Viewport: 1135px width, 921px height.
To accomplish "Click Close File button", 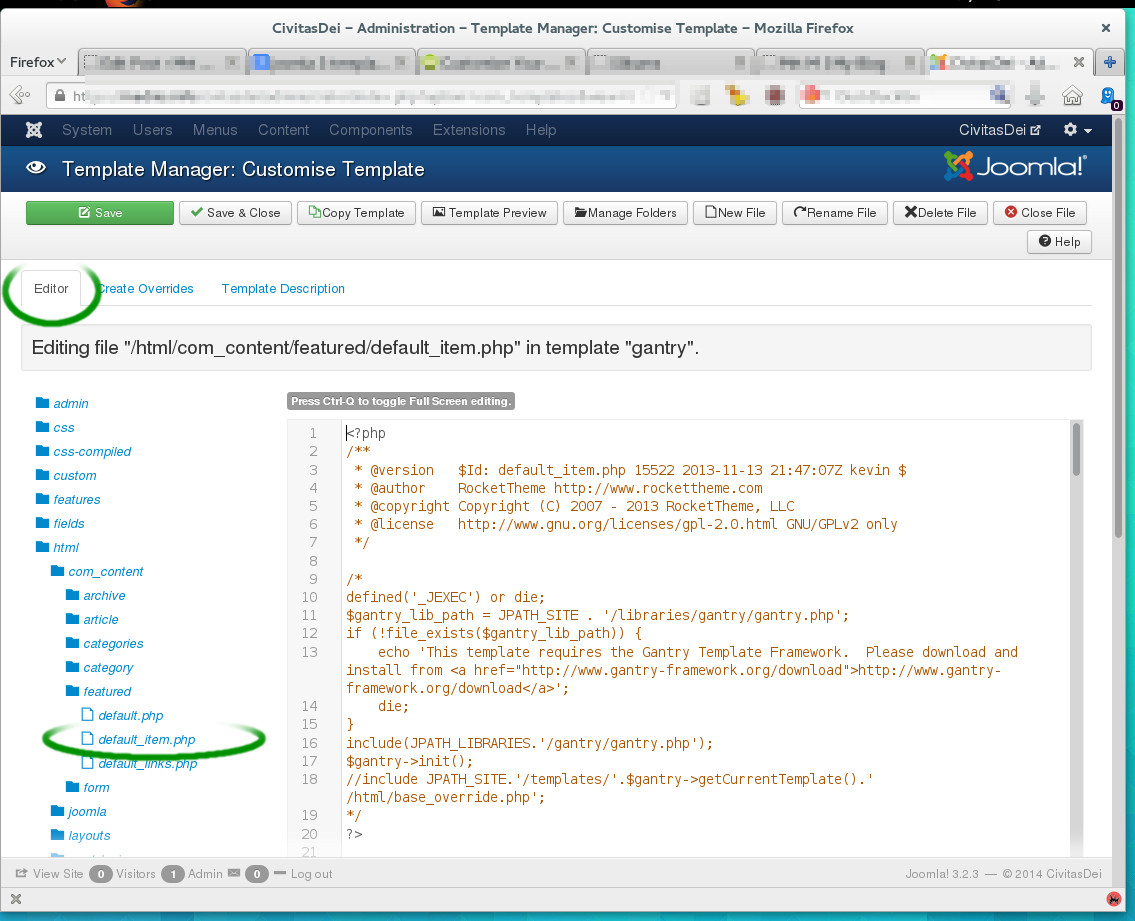I will (x=1039, y=213).
